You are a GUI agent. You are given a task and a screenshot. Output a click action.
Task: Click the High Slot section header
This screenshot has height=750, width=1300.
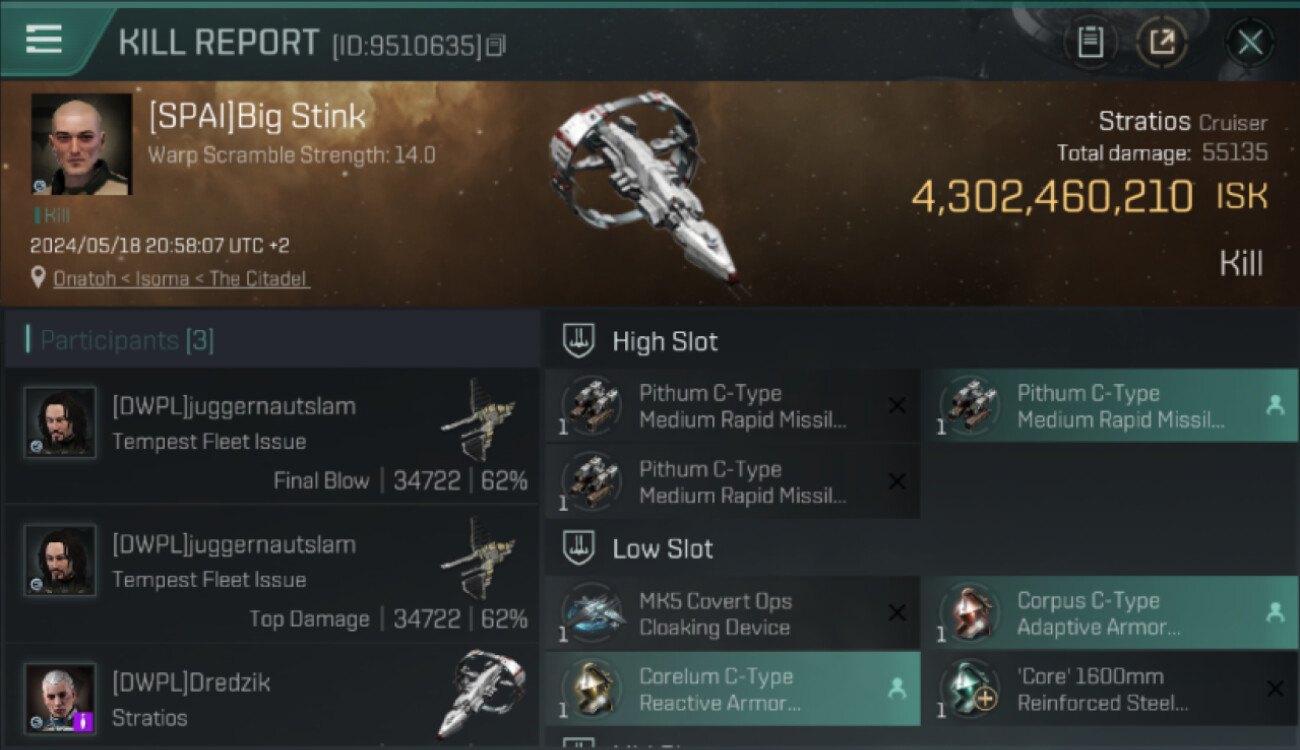(664, 341)
